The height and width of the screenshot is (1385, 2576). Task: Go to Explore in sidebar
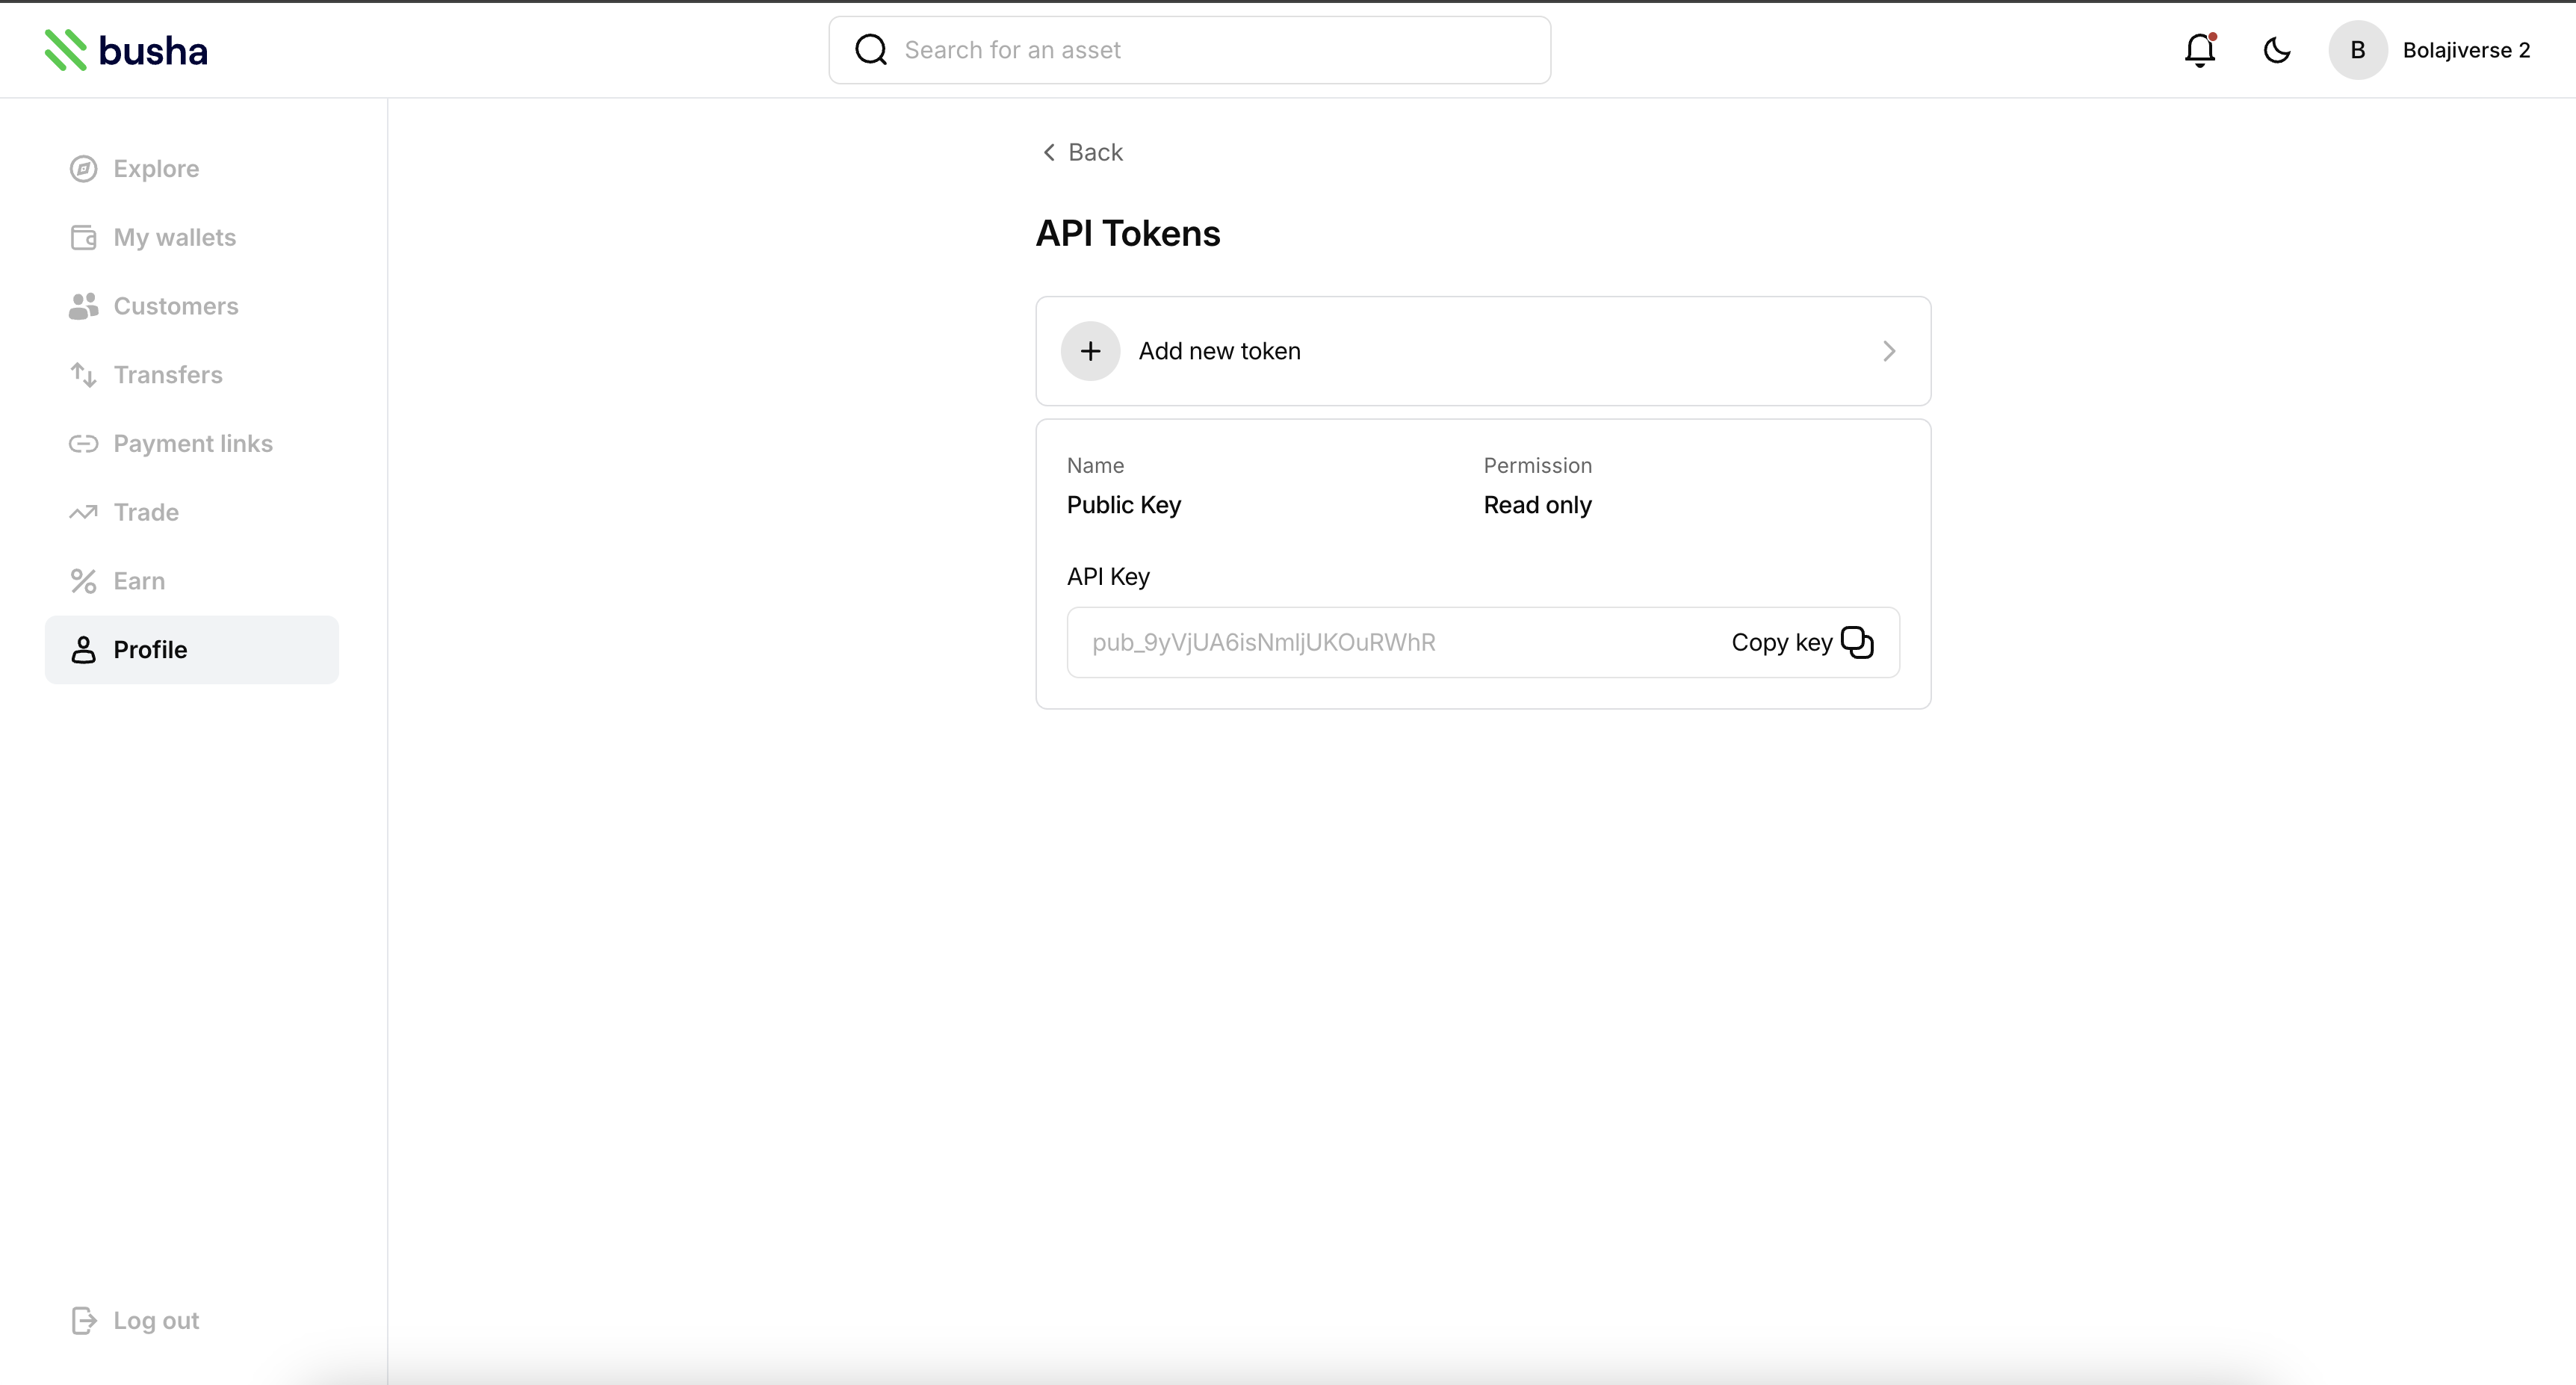click(156, 169)
